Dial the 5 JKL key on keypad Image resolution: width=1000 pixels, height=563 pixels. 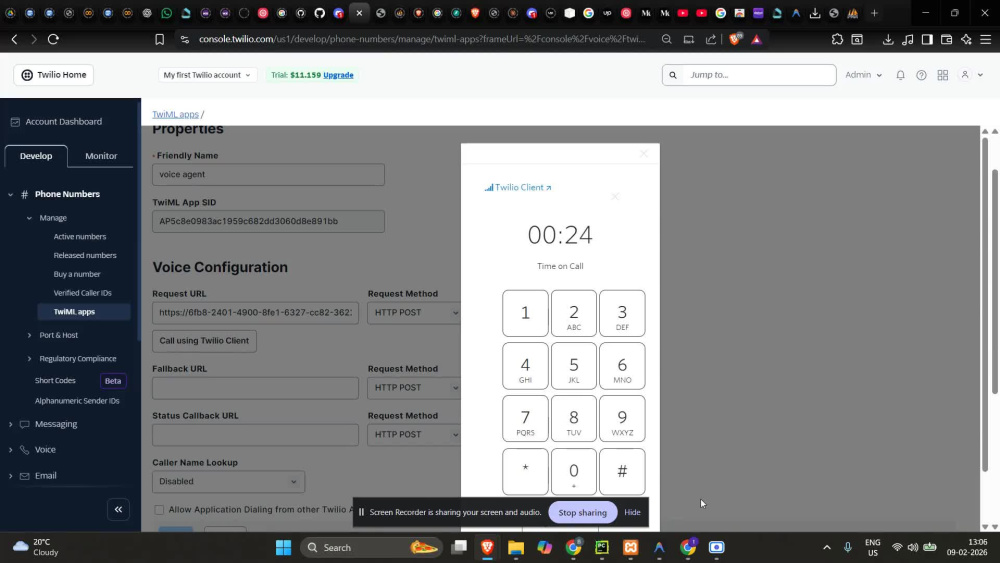(x=573, y=367)
